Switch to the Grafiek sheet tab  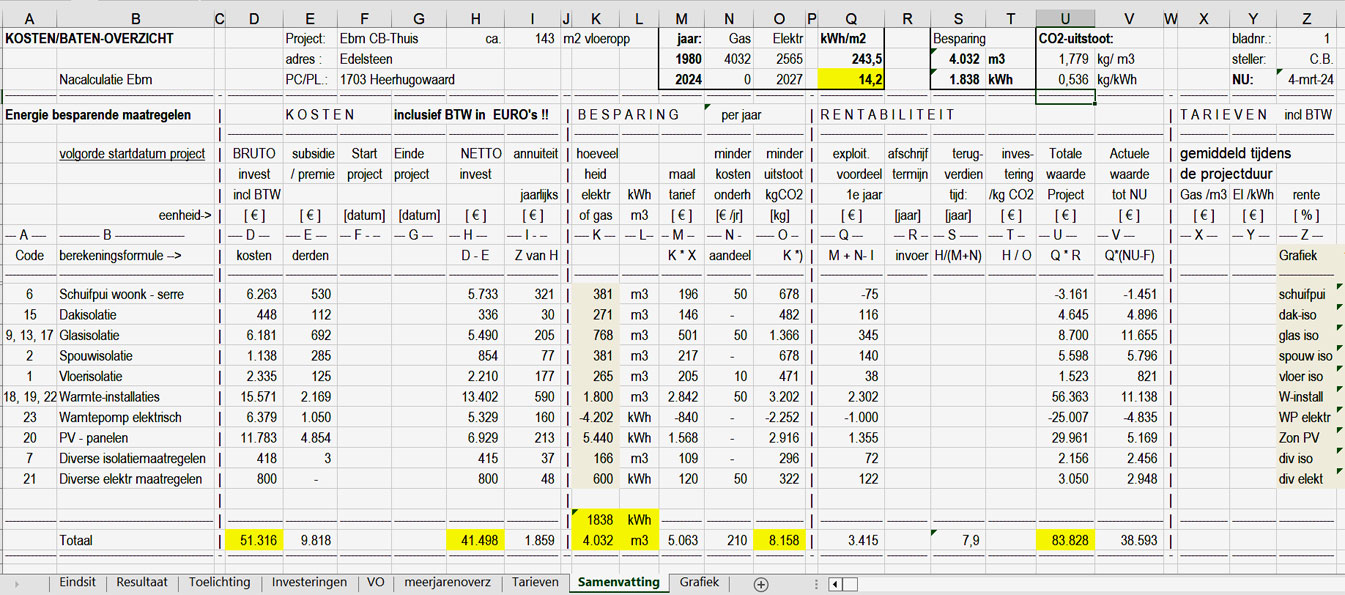[699, 582]
